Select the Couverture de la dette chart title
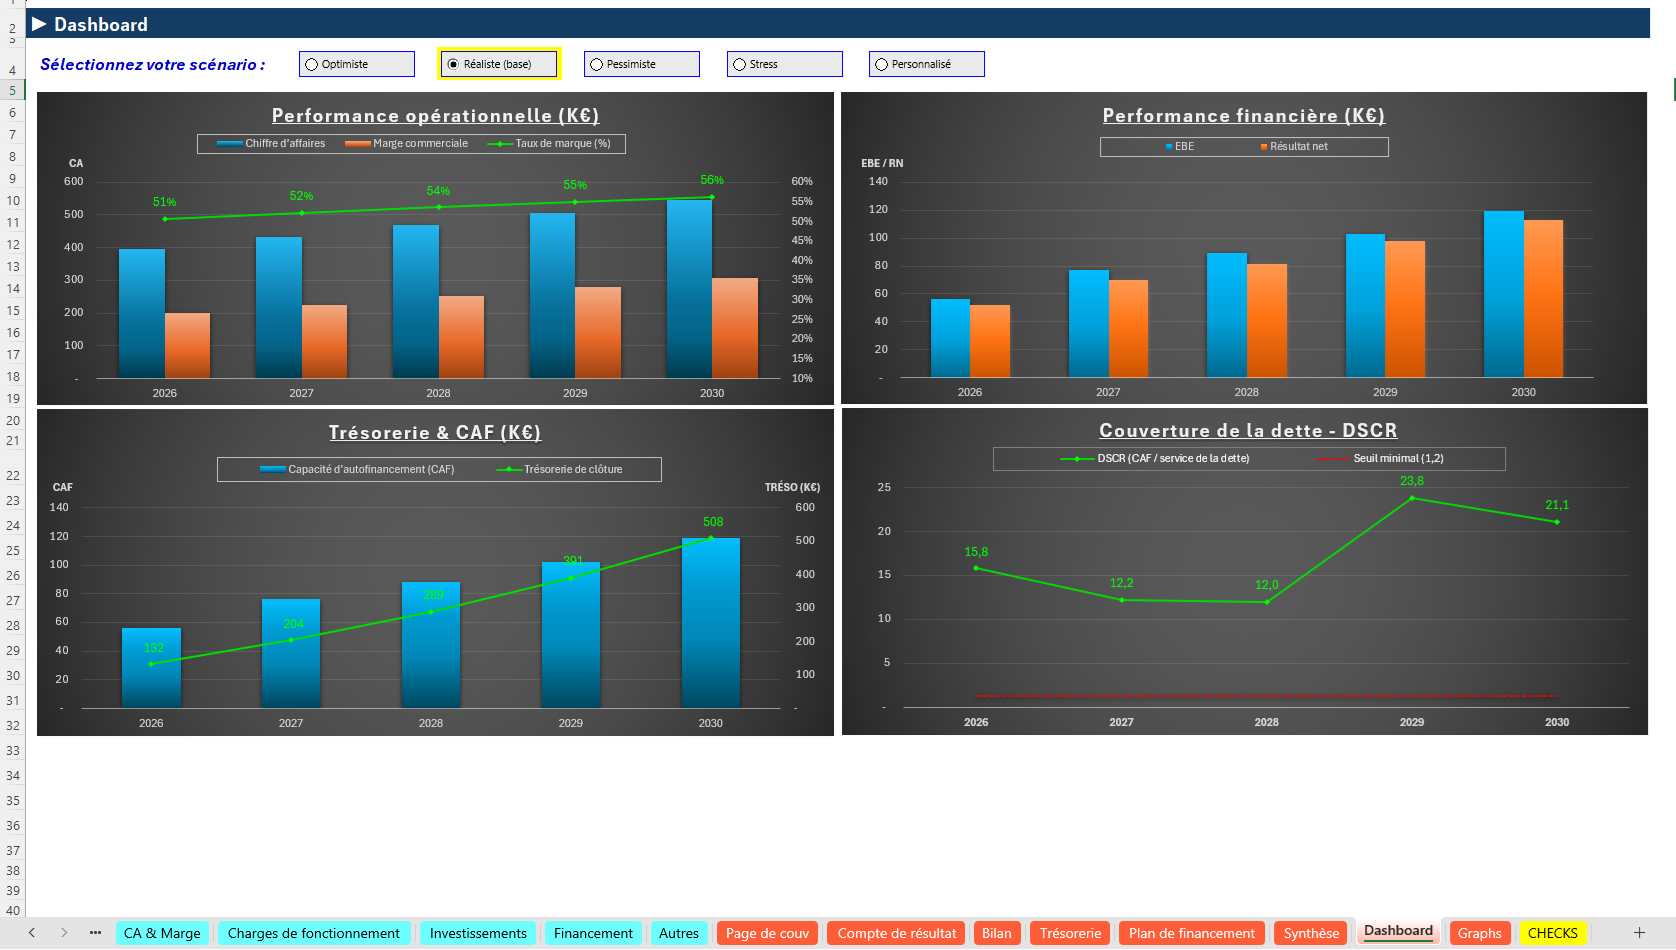Viewport: 1676px width, 950px height. pyautogui.click(x=1247, y=431)
